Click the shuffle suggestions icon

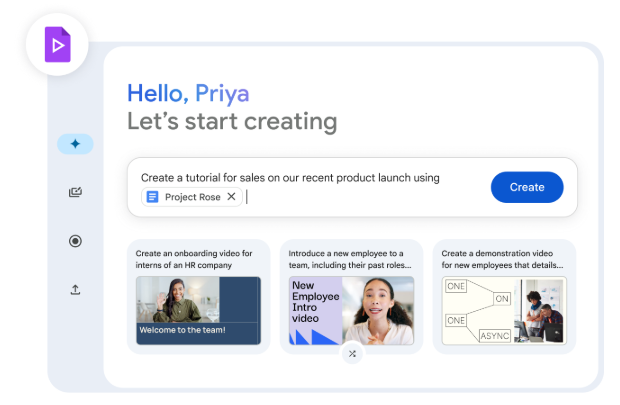point(352,353)
